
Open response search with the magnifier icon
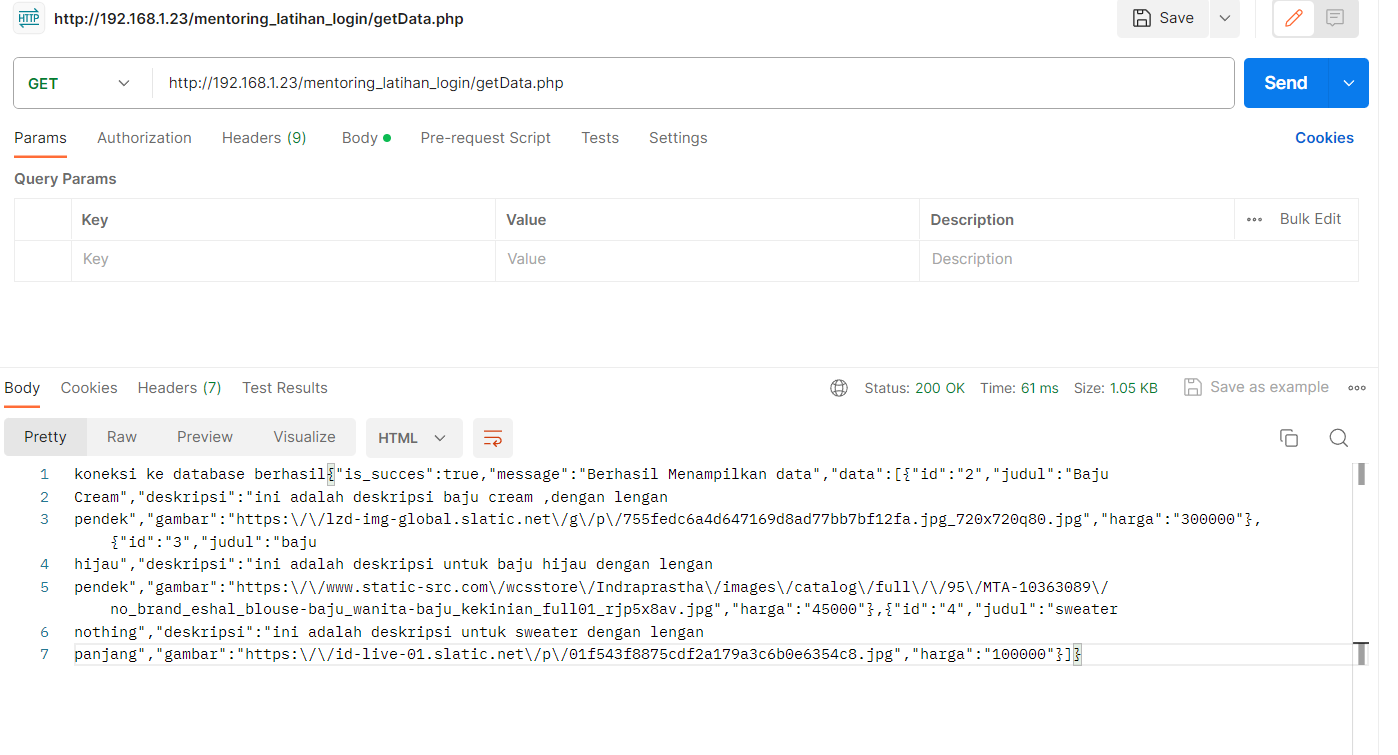(x=1337, y=437)
